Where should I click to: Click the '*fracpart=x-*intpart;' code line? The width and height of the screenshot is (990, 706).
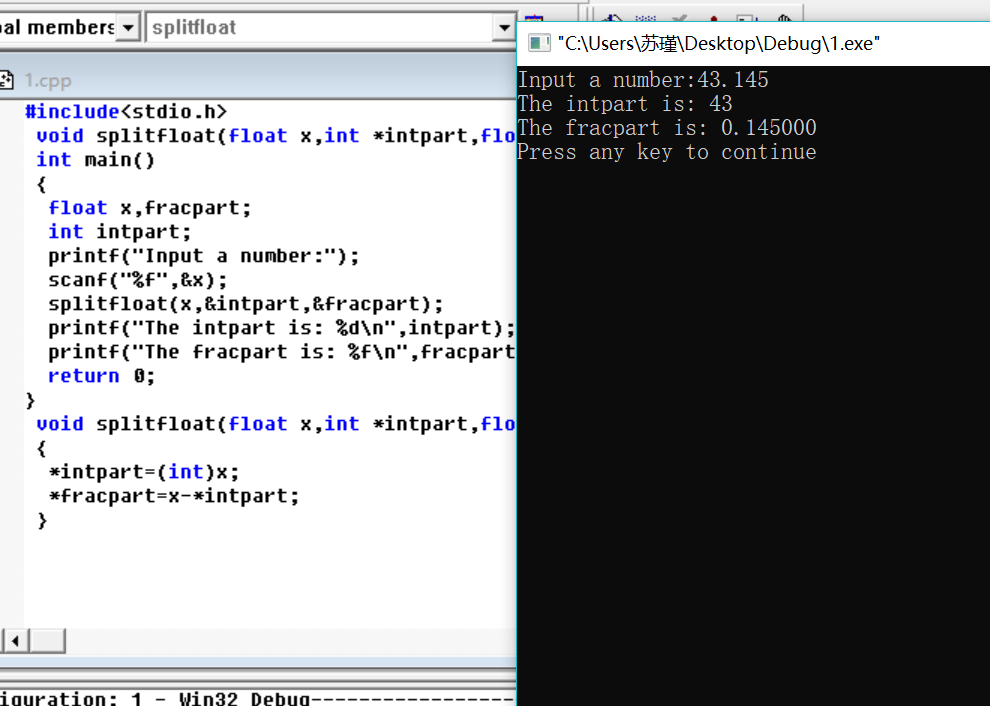[x=174, y=496]
